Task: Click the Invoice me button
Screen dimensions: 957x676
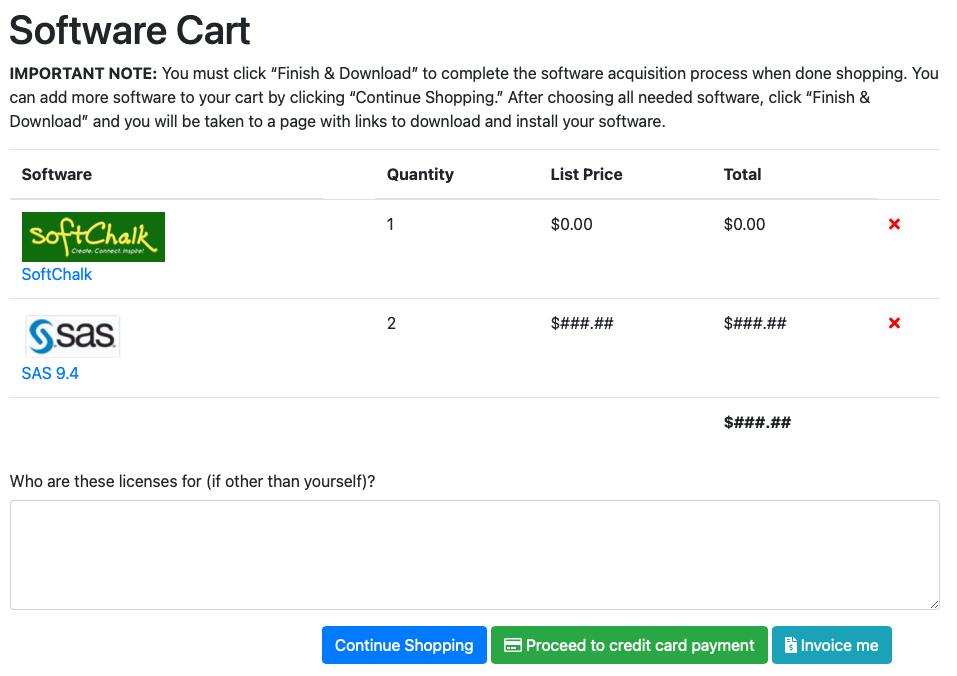Action: point(831,645)
